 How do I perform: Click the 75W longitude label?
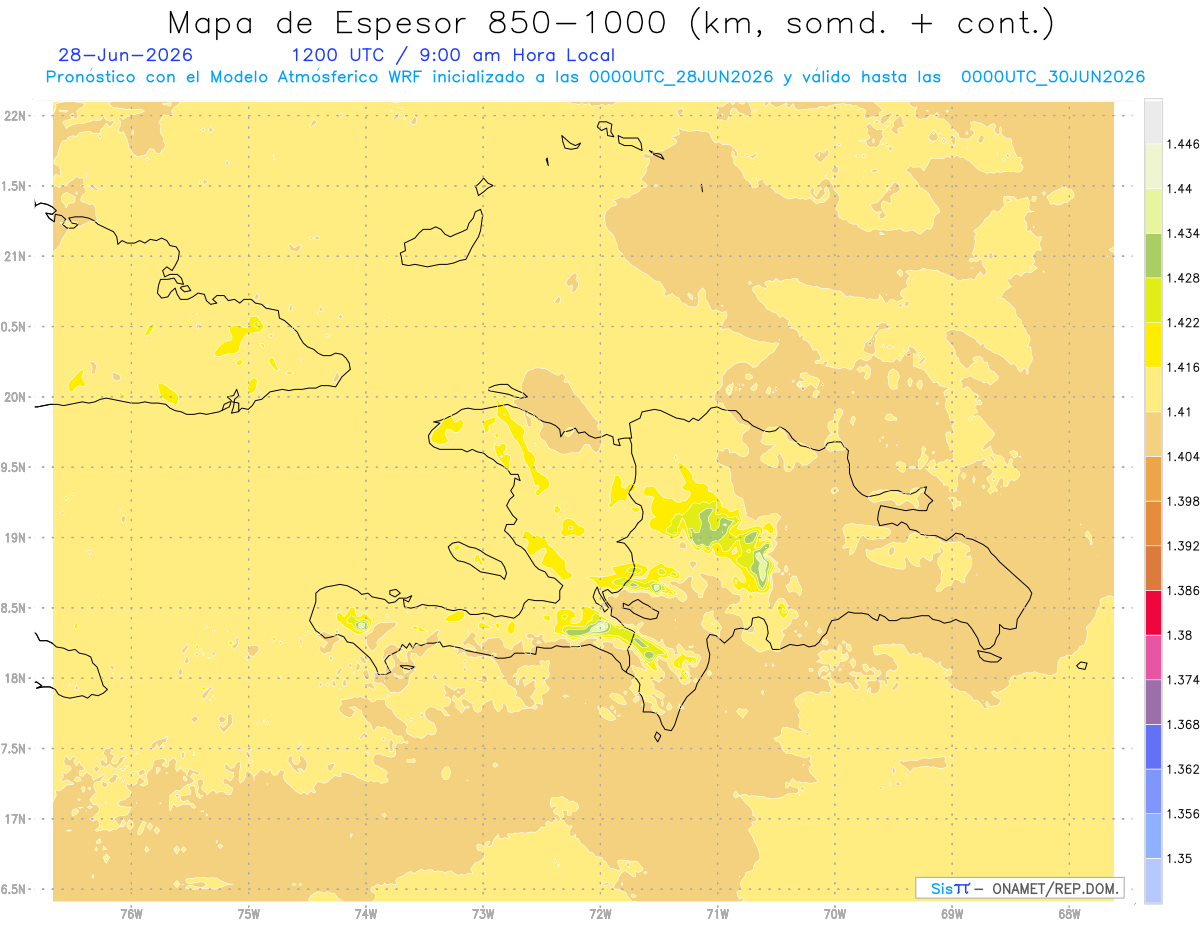[249, 915]
